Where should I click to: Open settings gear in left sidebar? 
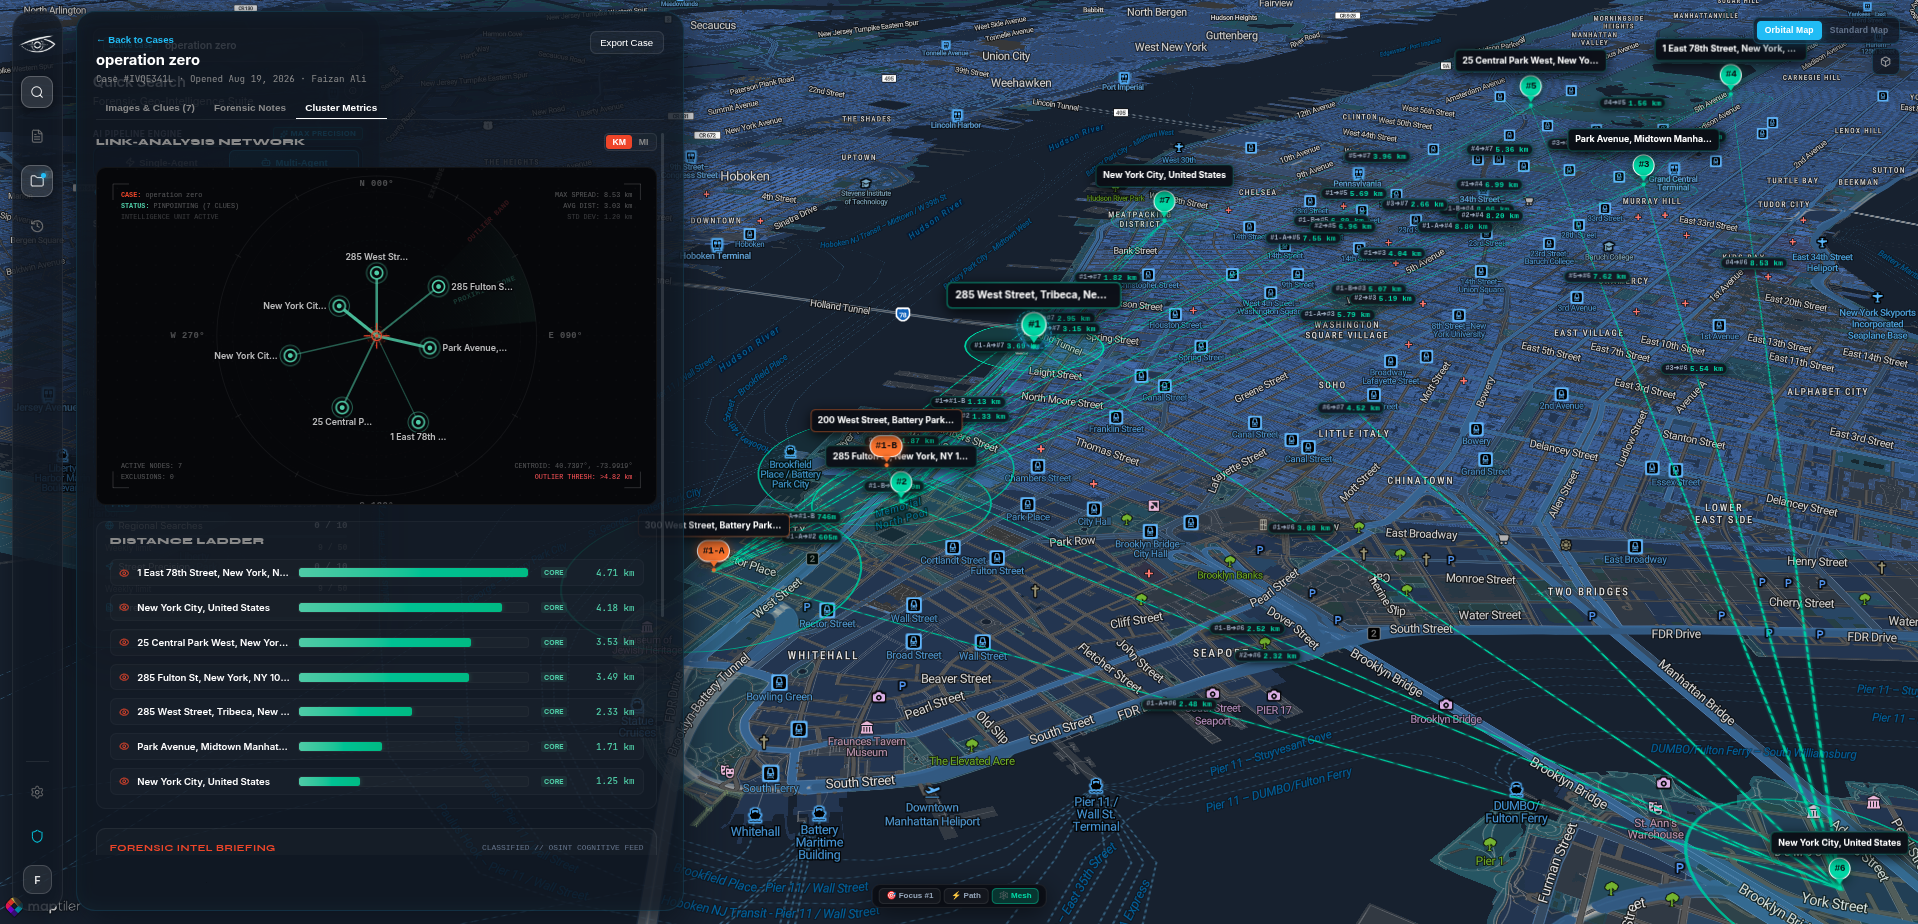click(x=37, y=792)
